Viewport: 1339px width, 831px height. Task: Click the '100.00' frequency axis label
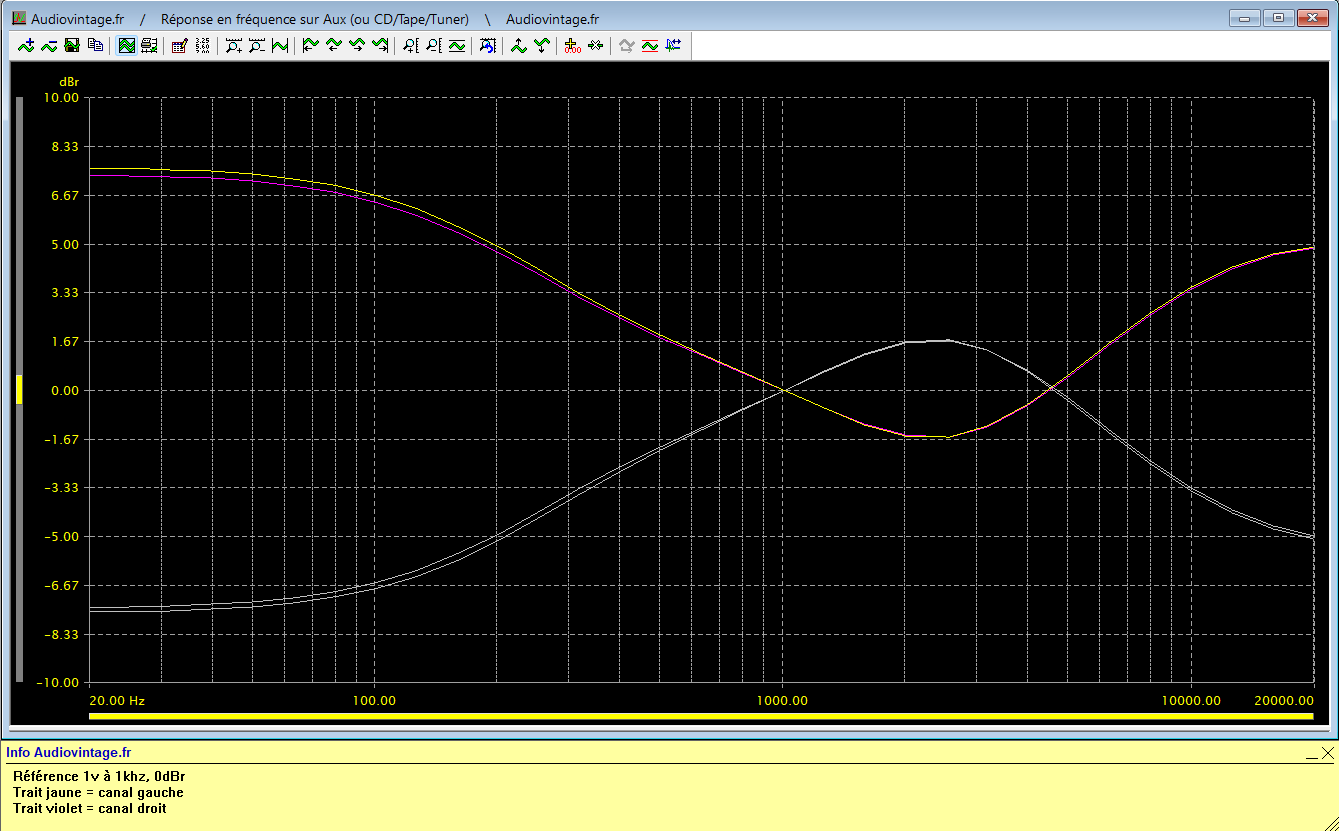374,701
